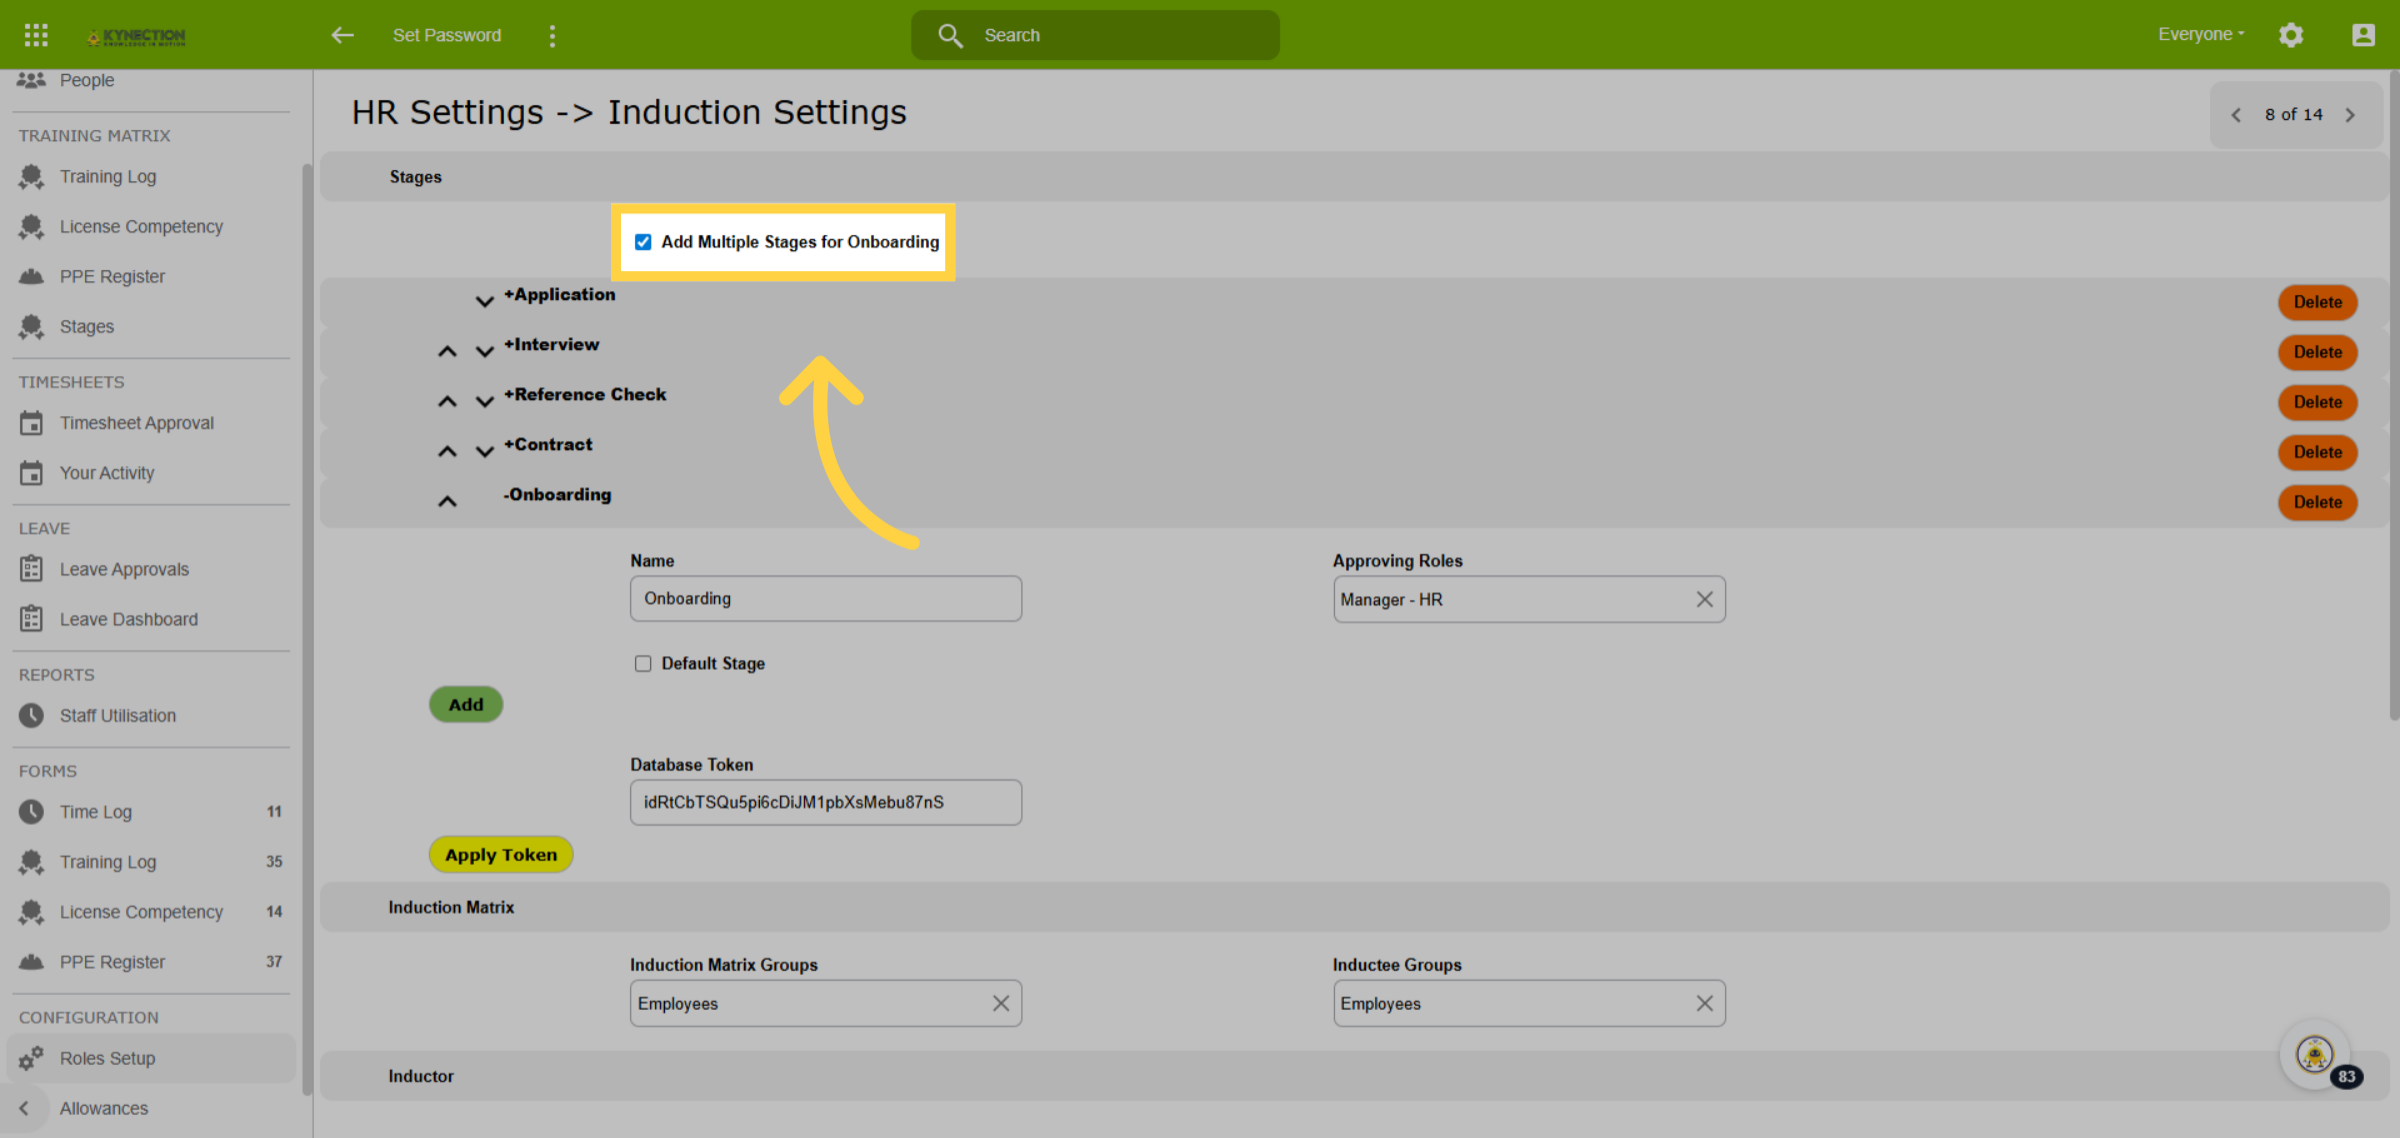Open PPE Register under Forms
Screen dimensions: 2400x1138
click(112, 962)
